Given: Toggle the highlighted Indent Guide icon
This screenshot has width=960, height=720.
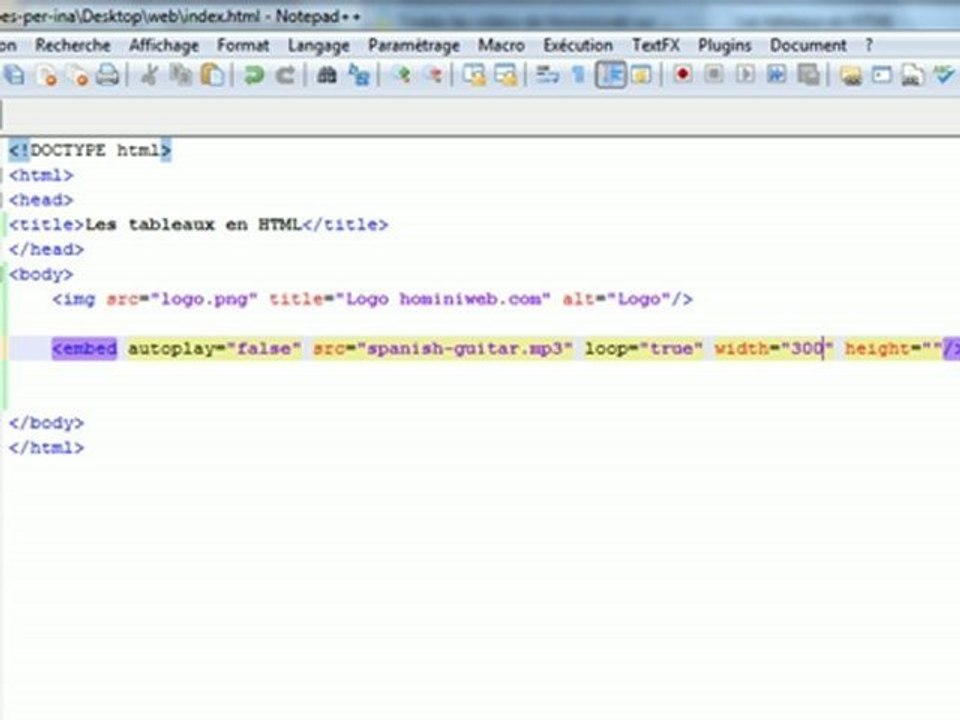Looking at the screenshot, I should coord(610,75).
